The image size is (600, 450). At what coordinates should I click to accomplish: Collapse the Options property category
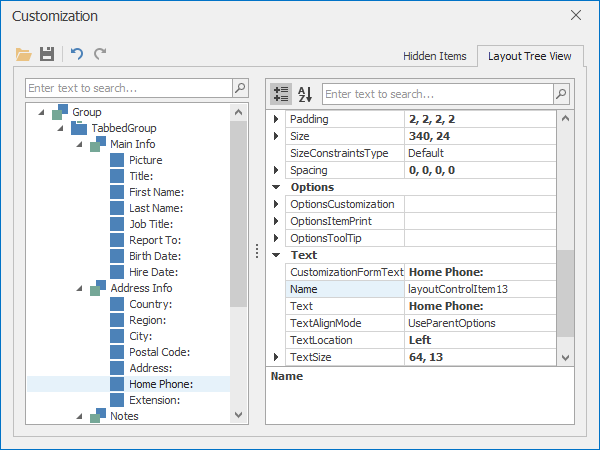(277, 187)
